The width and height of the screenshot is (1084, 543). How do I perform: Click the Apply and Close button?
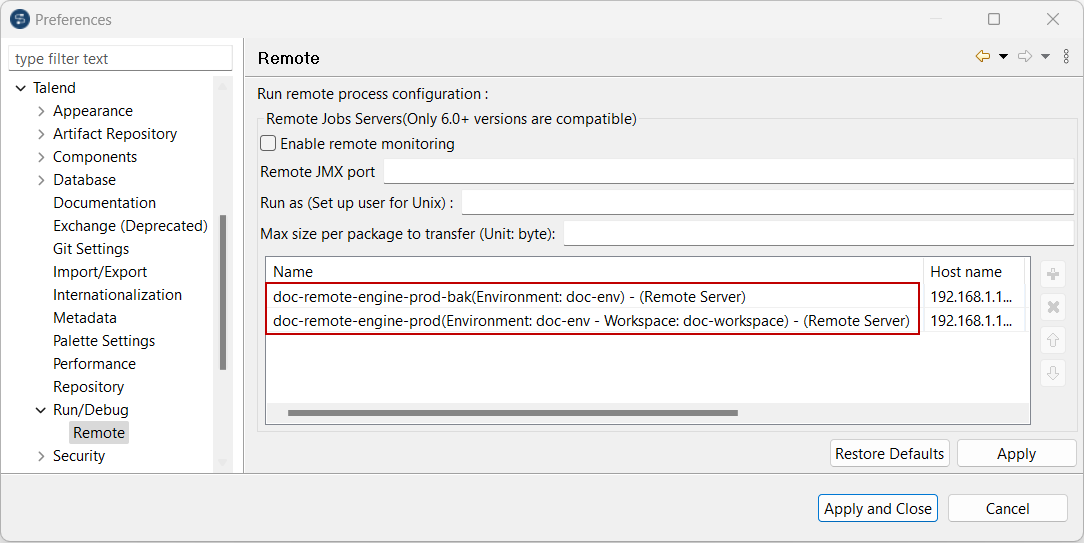[877, 508]
